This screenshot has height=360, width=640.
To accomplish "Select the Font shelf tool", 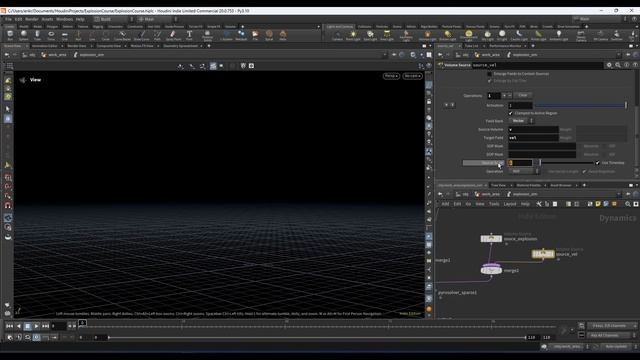I will (x=189, y=36).
